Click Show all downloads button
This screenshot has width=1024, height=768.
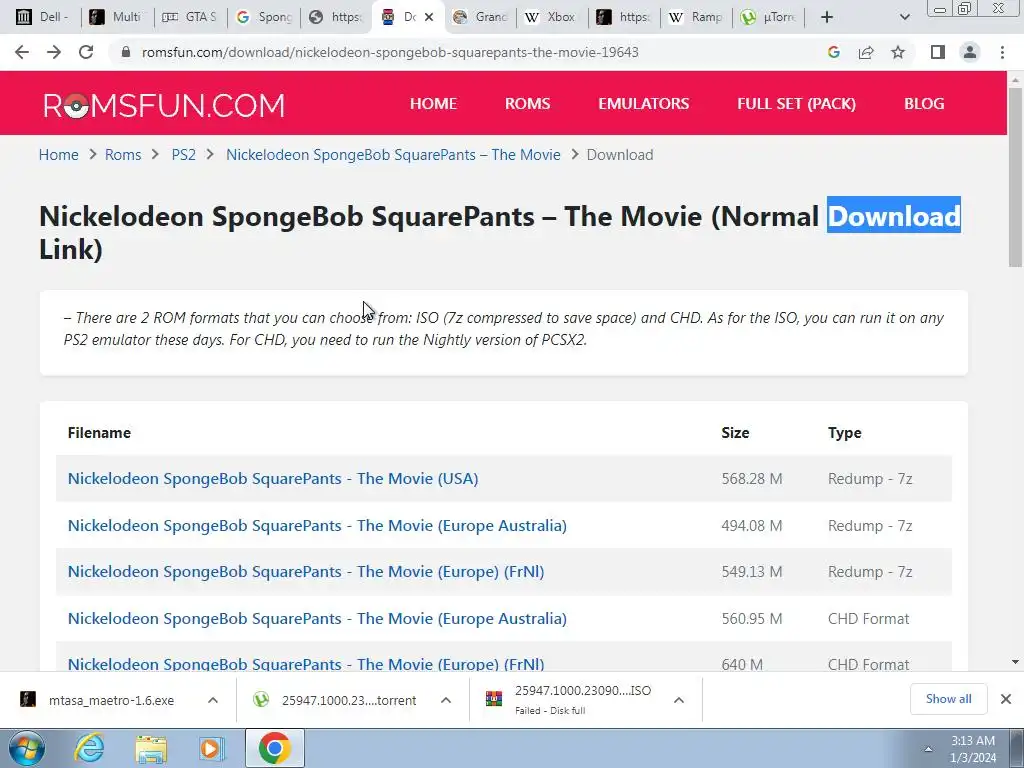(x=948, y=699)
